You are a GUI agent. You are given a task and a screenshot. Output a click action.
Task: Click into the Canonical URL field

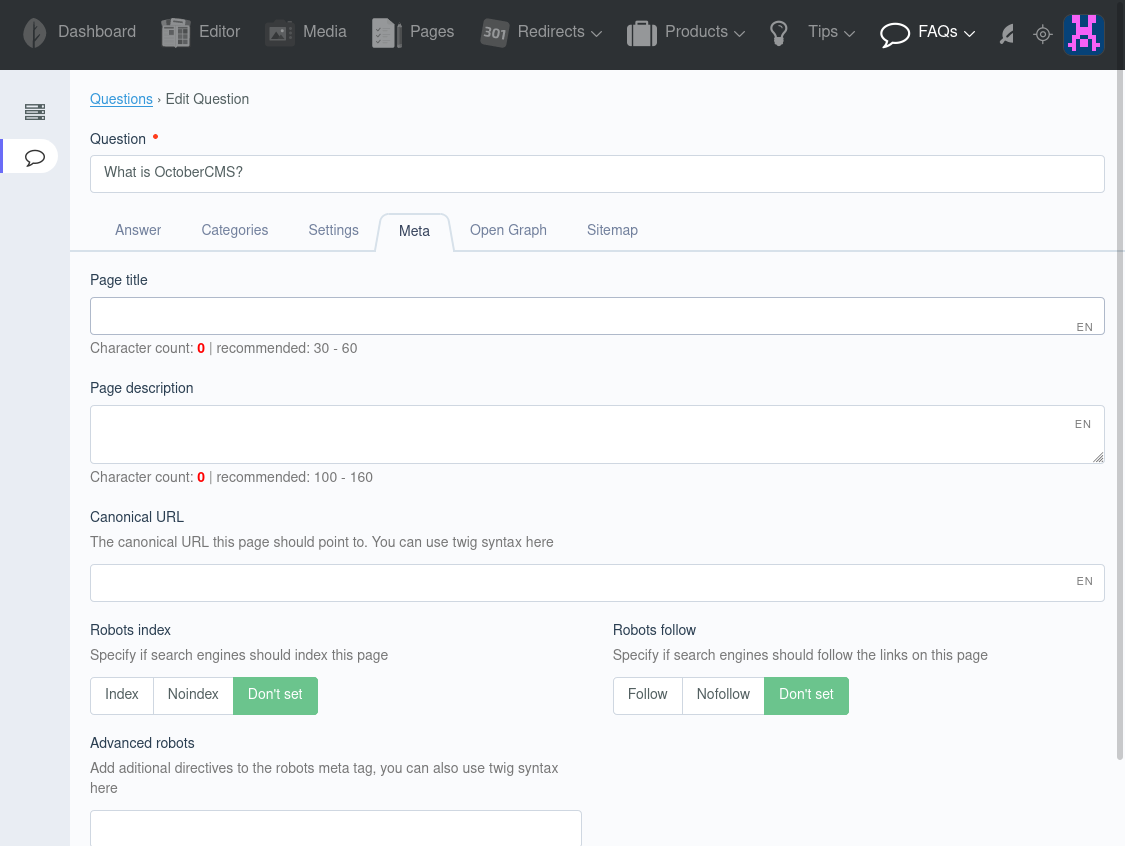[x=597, y=583]
